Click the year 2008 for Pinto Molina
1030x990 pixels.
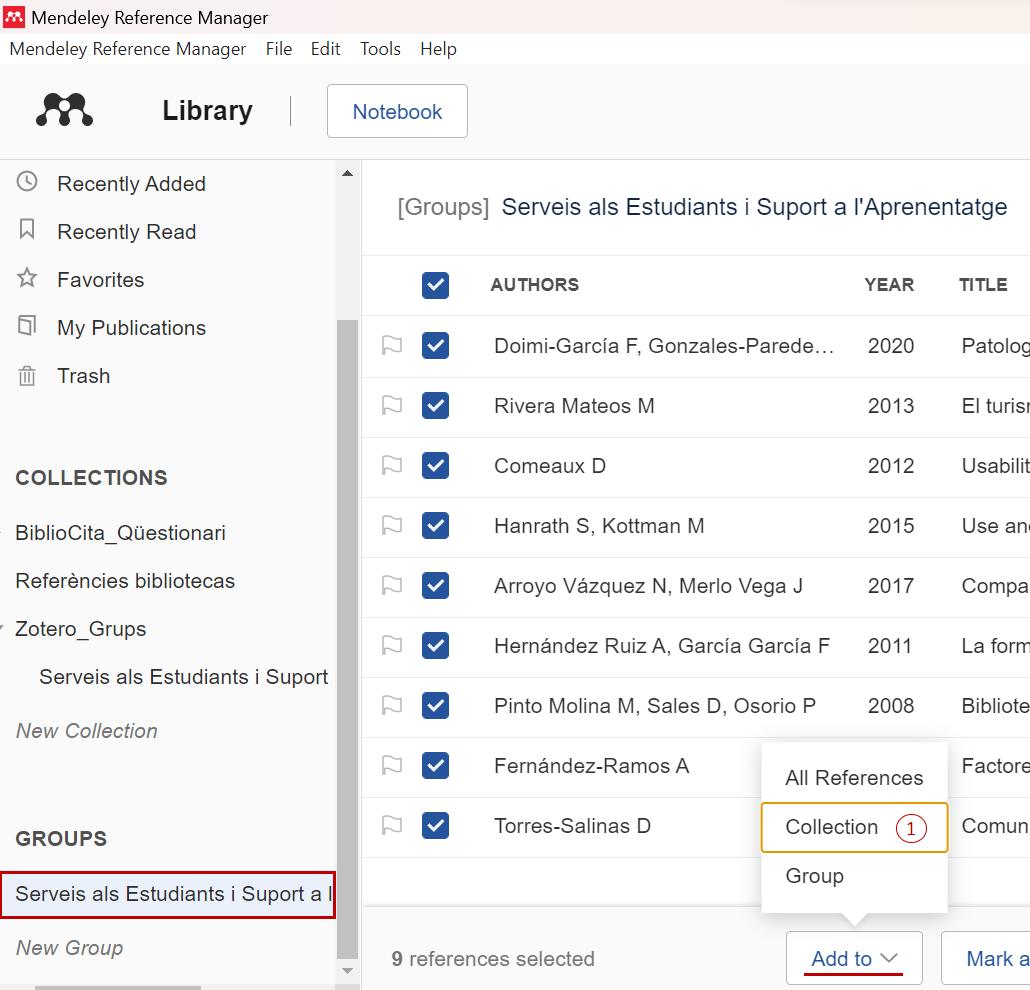coord(891,706)
